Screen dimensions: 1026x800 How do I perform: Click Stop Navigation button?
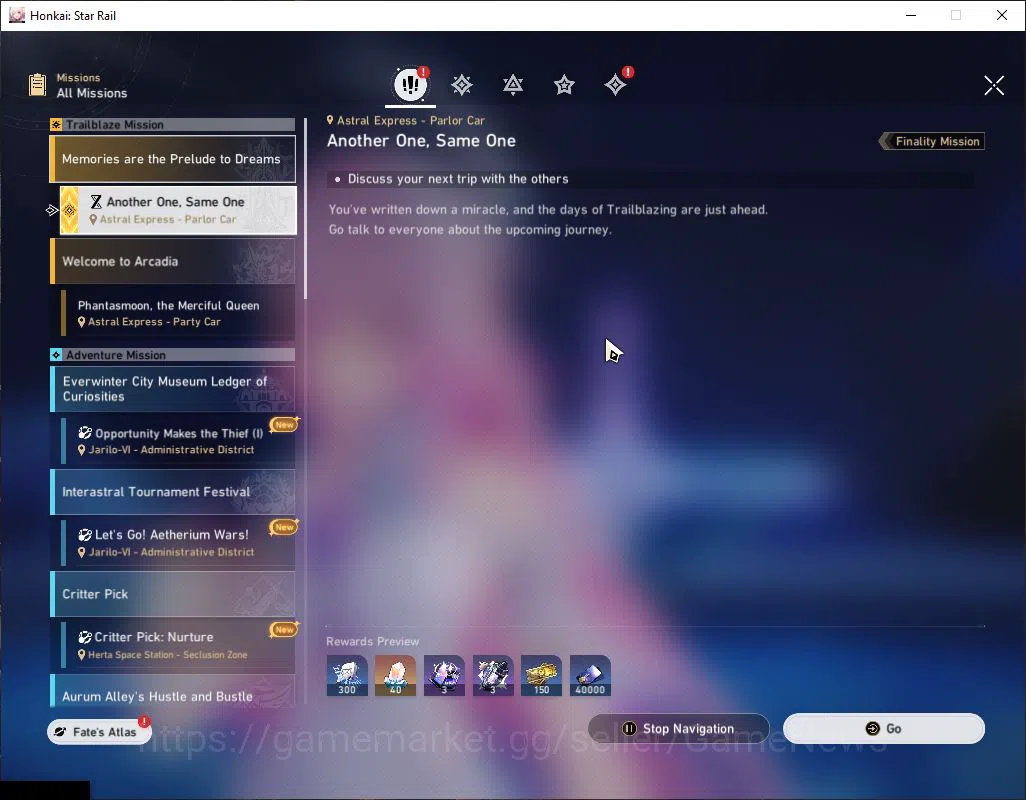[x=679, y=728]
